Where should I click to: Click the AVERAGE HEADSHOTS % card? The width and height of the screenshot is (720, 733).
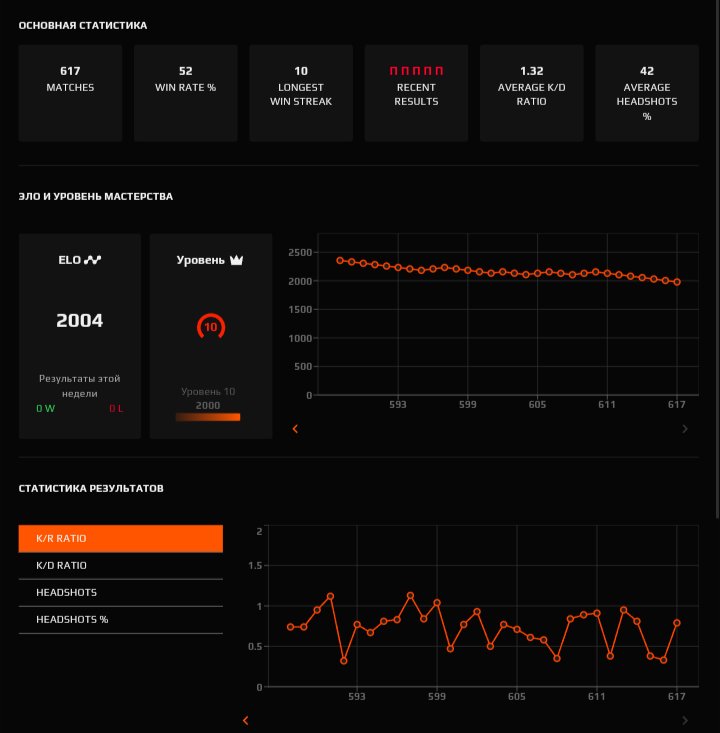[647, 93]
